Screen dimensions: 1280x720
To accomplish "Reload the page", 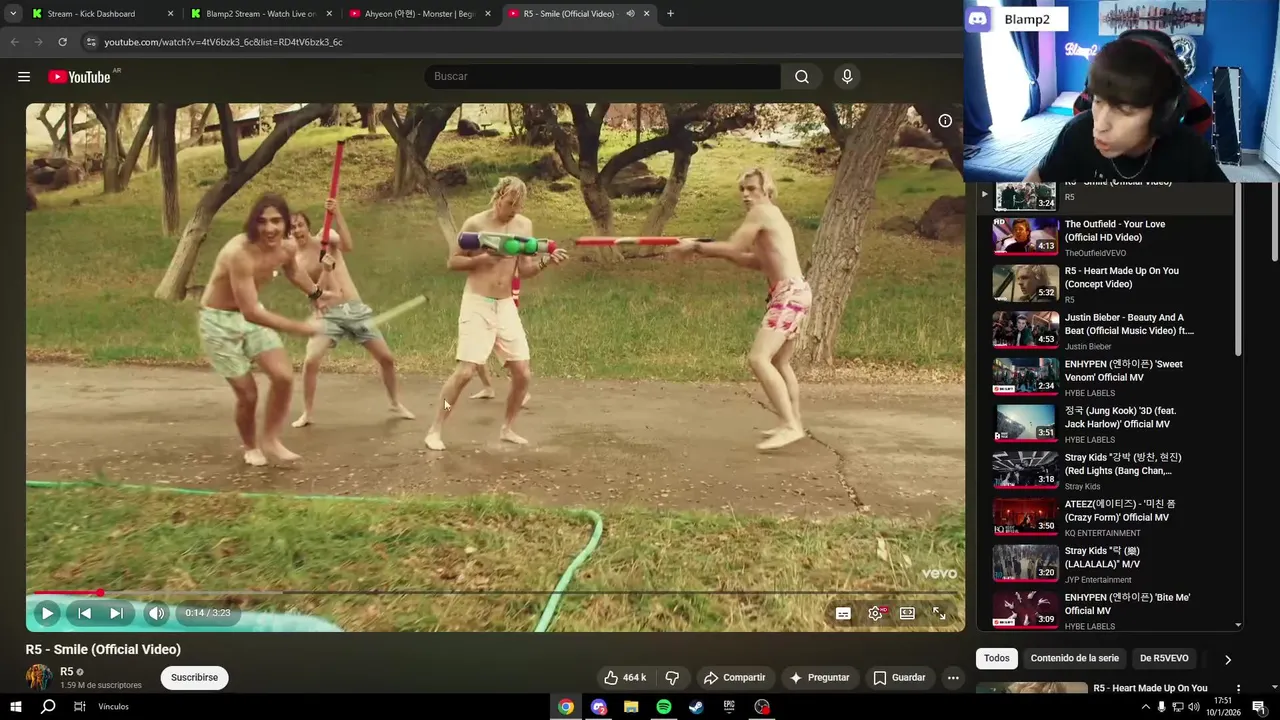I will click(62, 42).
